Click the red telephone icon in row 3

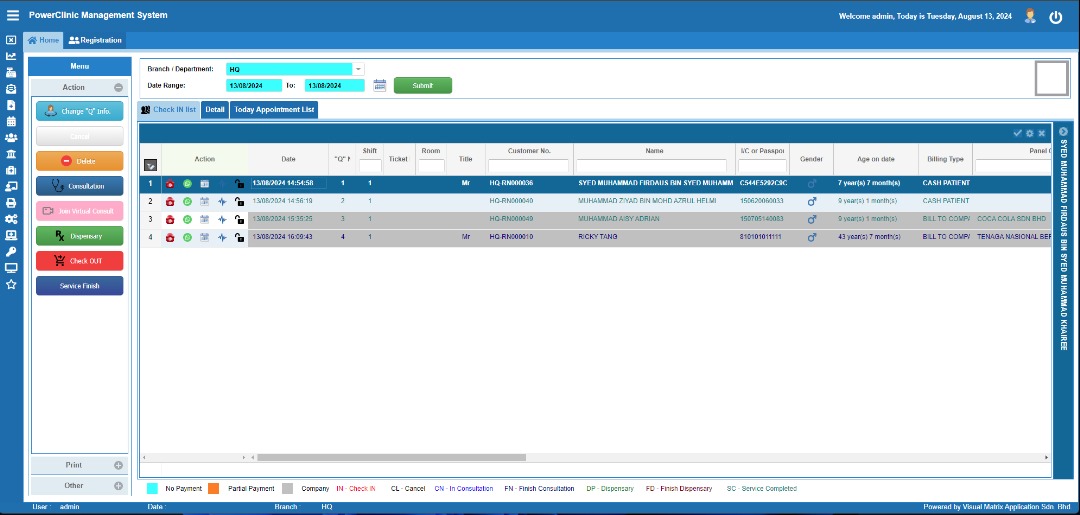click(170, 219)
